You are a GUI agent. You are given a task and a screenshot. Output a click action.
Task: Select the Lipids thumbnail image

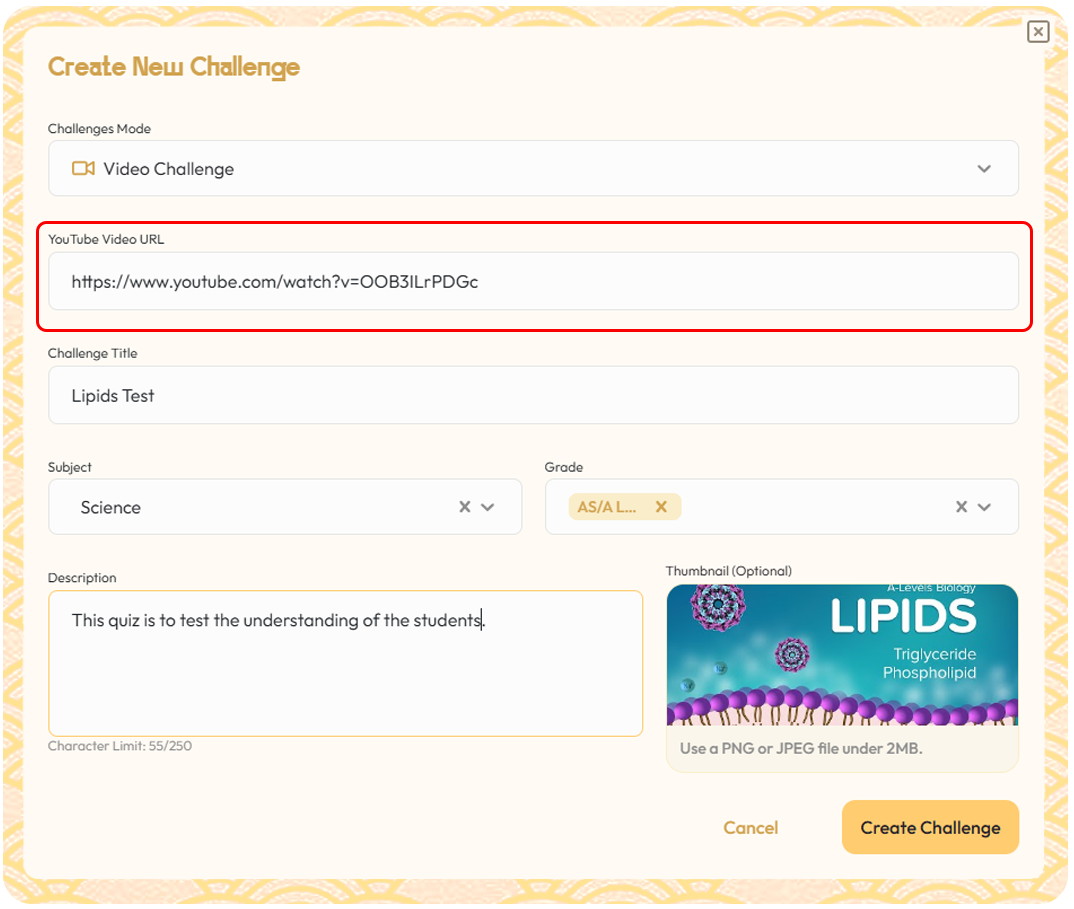tap(842, 655)
